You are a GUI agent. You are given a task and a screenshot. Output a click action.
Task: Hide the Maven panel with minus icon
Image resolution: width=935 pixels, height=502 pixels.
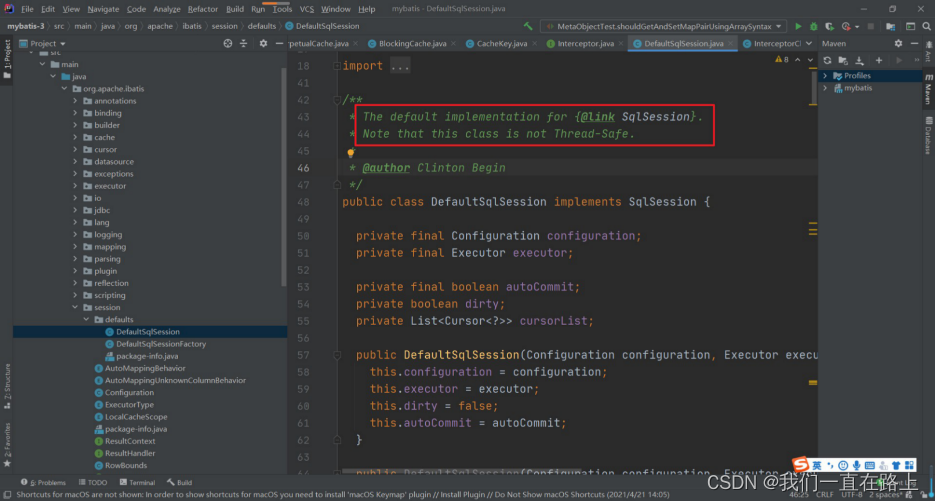tap(914, 44)
